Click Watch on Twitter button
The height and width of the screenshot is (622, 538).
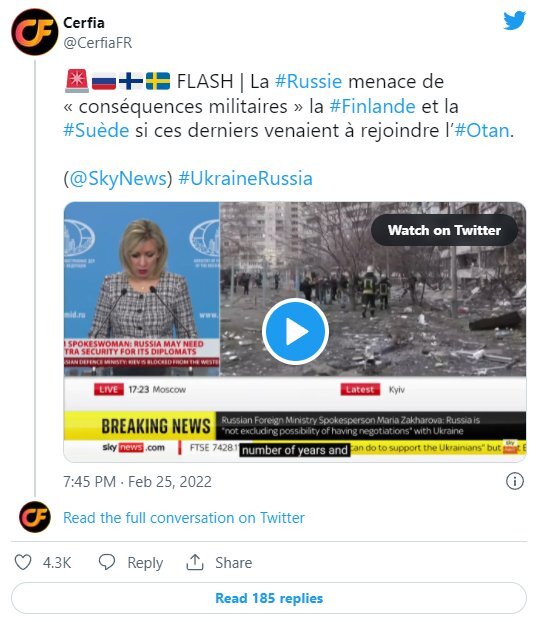point(444,230)
